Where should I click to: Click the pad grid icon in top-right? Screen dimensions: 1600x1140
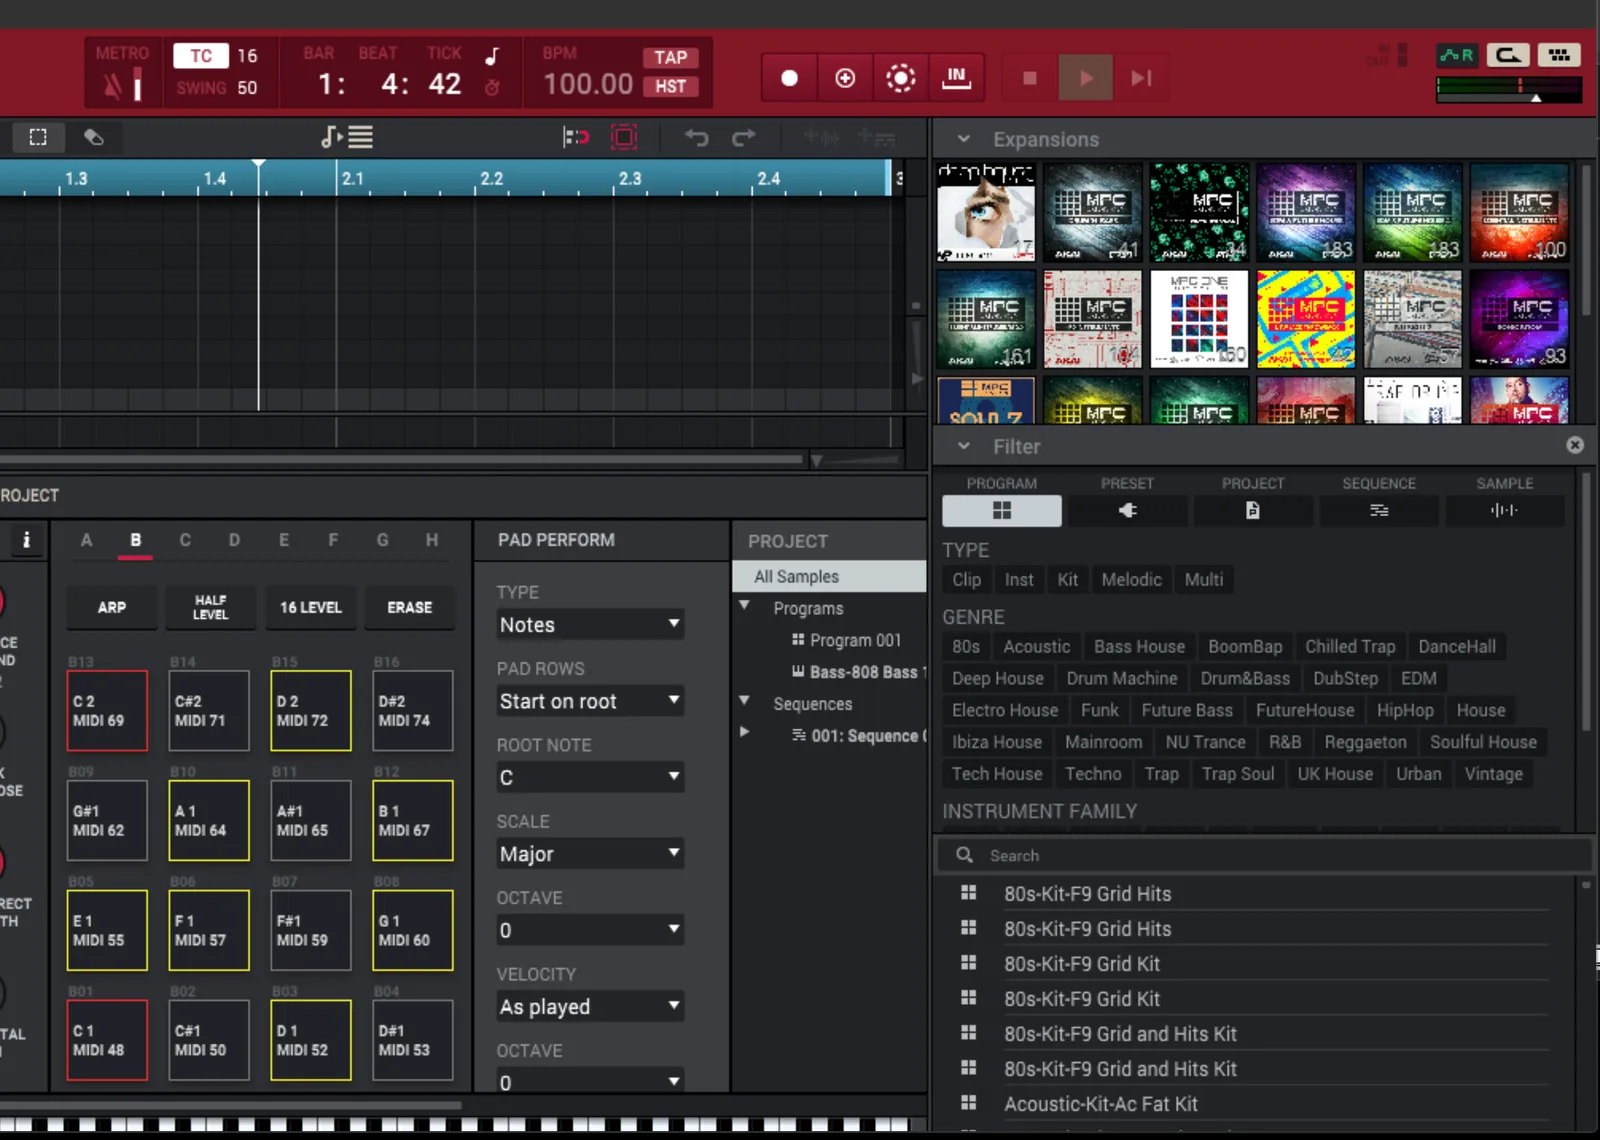1559,55
